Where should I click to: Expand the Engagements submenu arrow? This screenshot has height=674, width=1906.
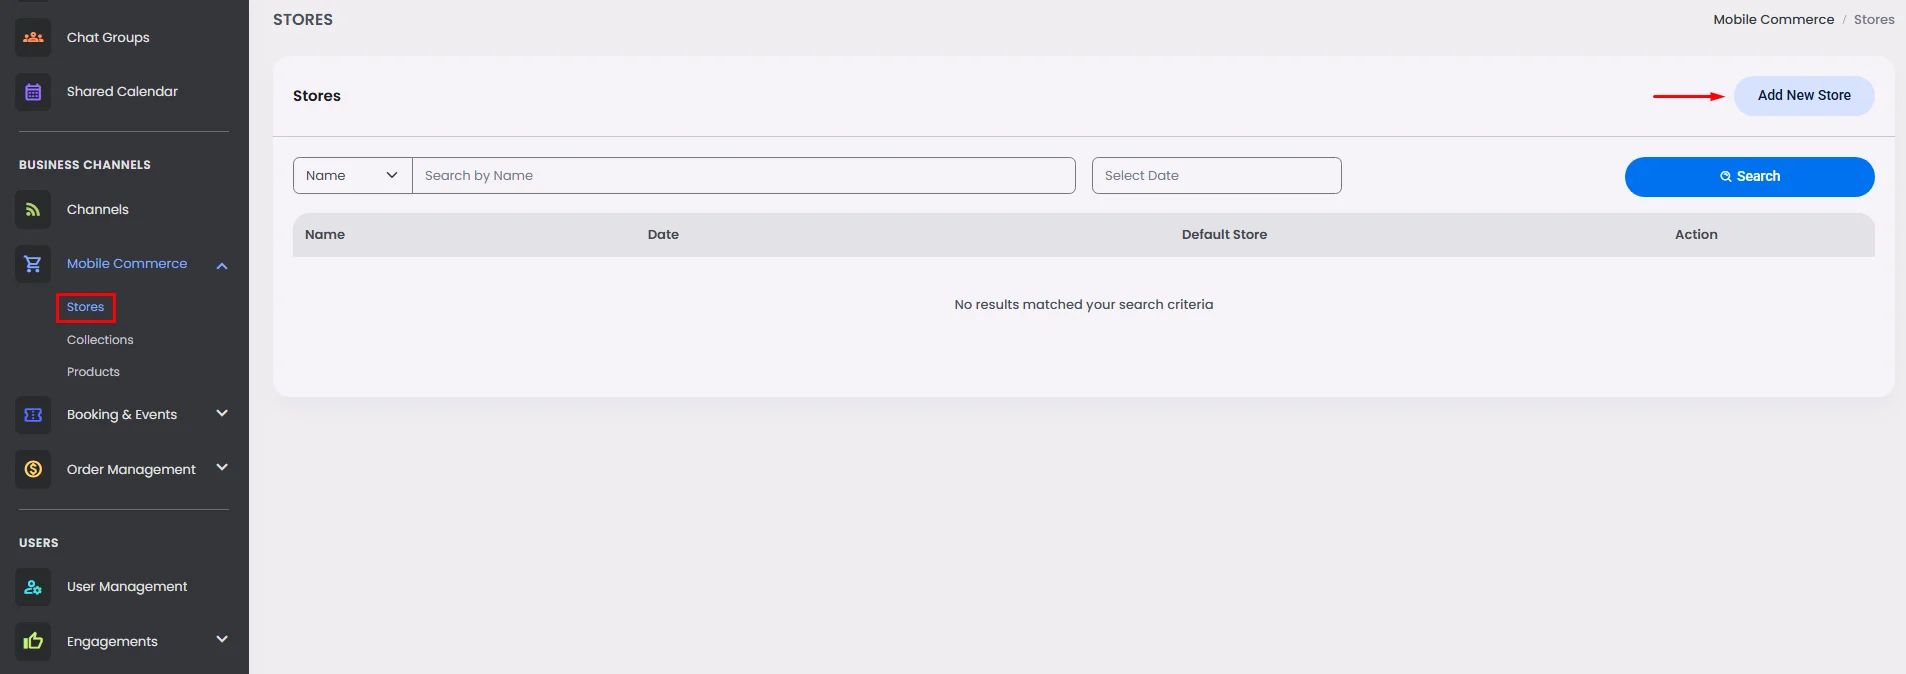[x=222, y=639]
